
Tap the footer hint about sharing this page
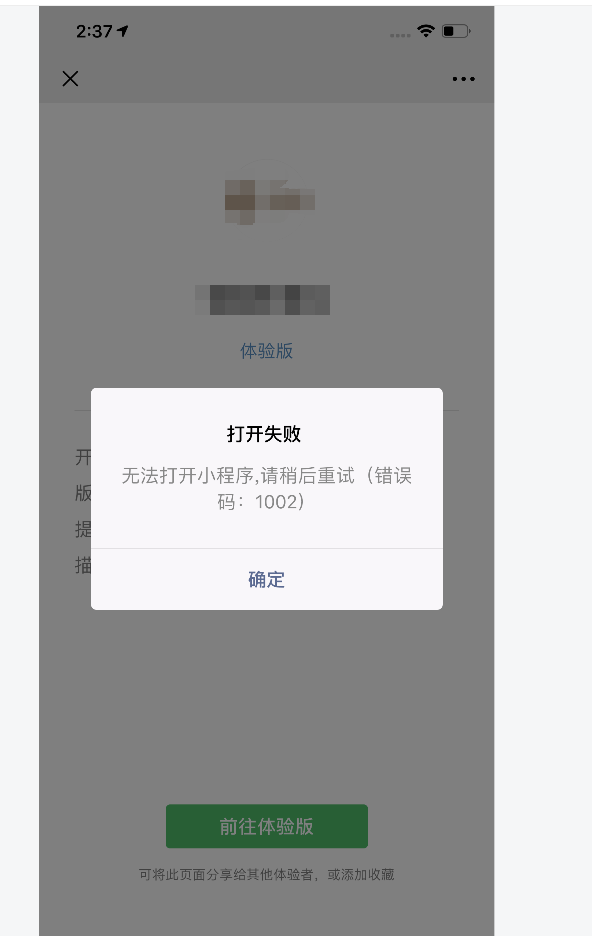tap(267, 875)
